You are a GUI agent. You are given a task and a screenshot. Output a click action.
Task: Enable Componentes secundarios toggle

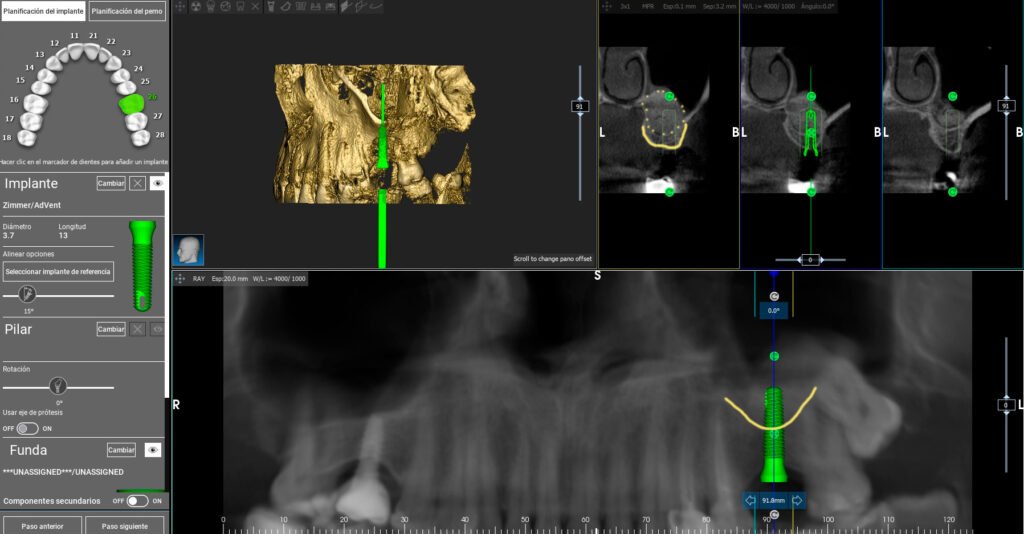tap(138, 501)
